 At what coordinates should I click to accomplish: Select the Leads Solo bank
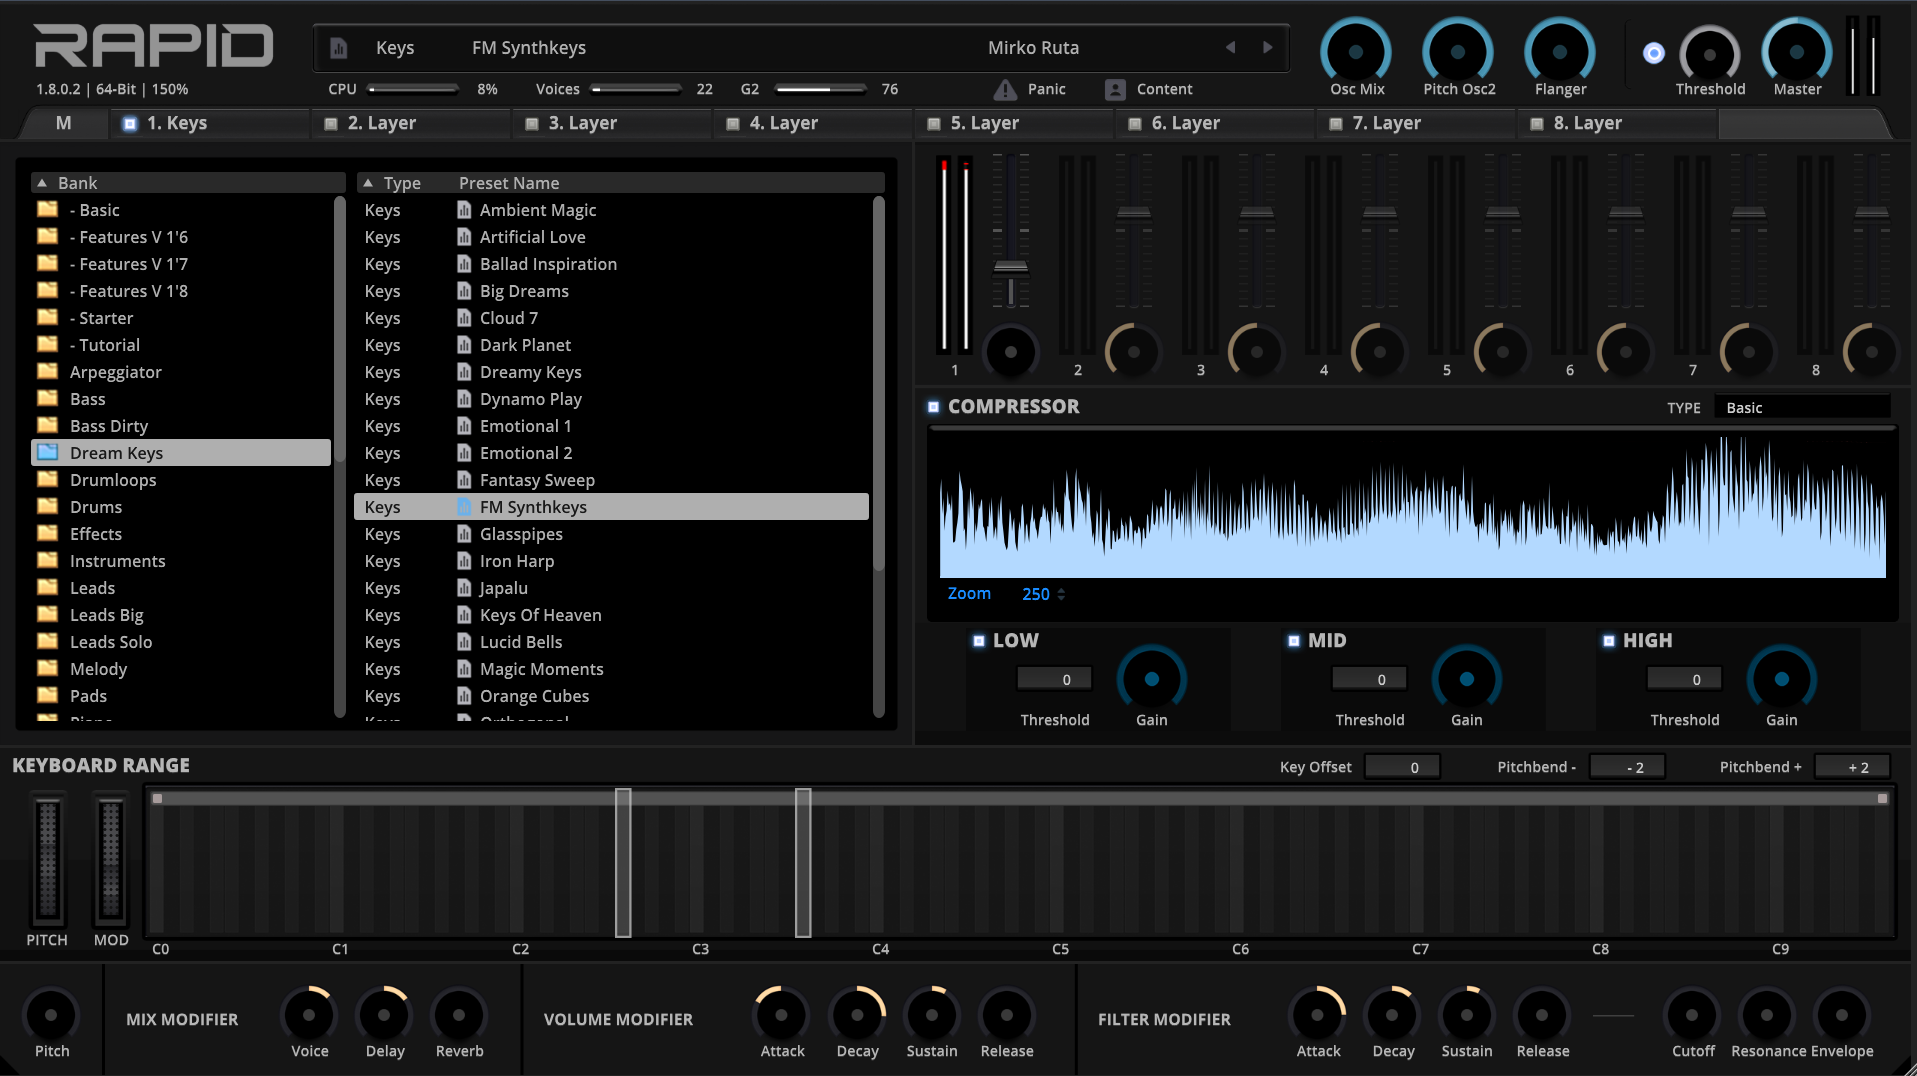click(x=181, y=642)
